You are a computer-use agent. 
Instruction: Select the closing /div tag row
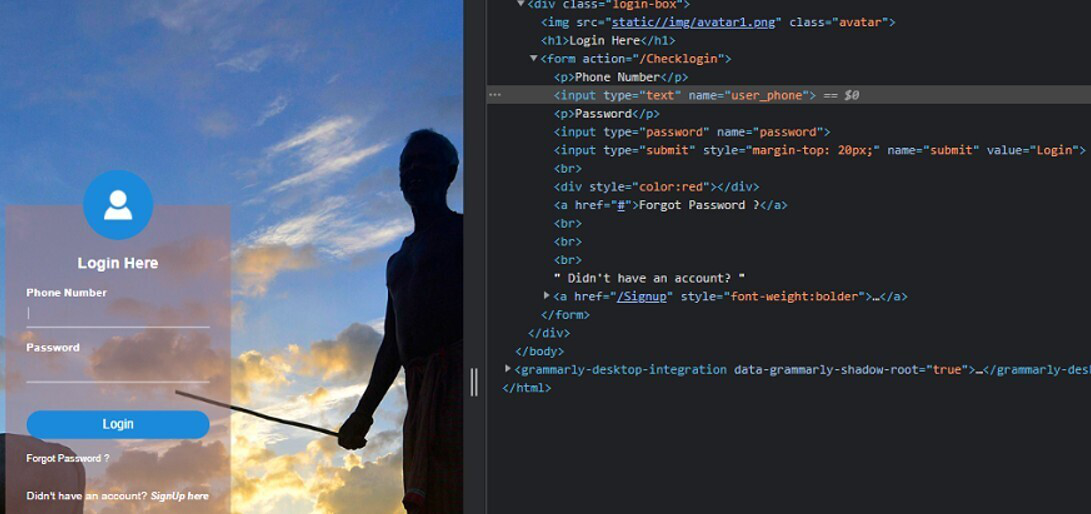[549, 333]
